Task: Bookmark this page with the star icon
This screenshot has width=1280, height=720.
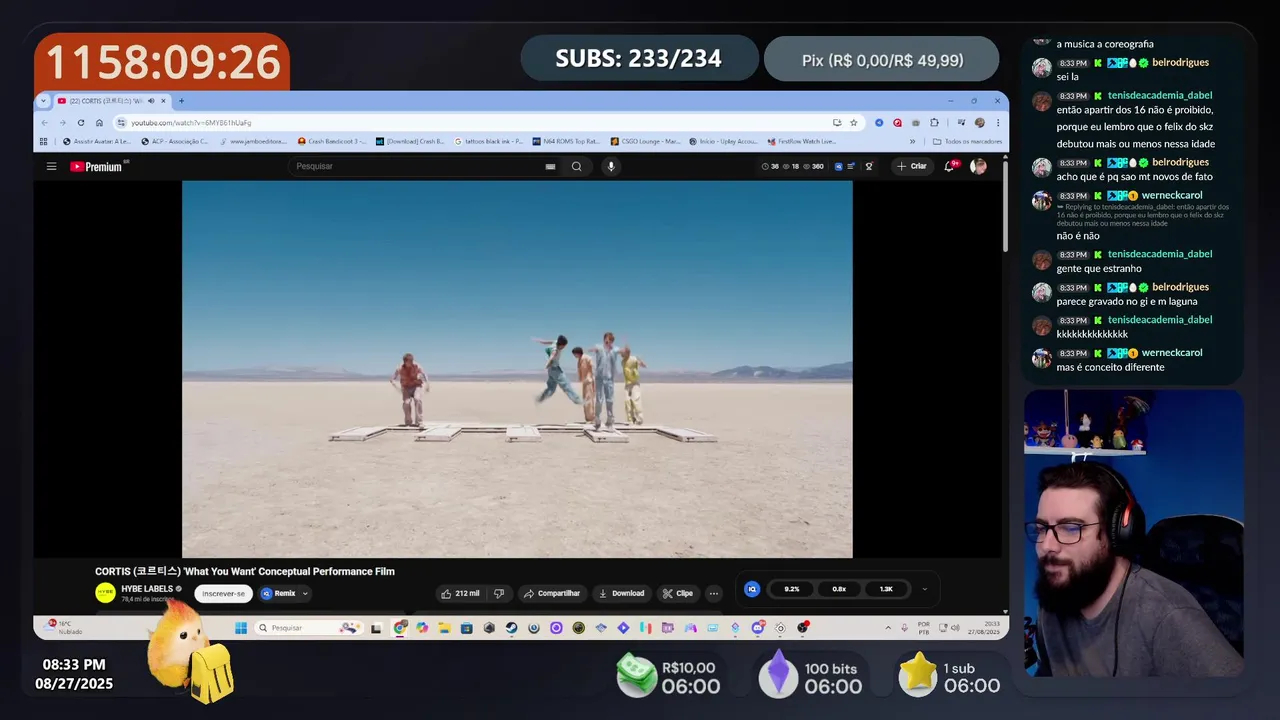Action: [x=853, y=122]
